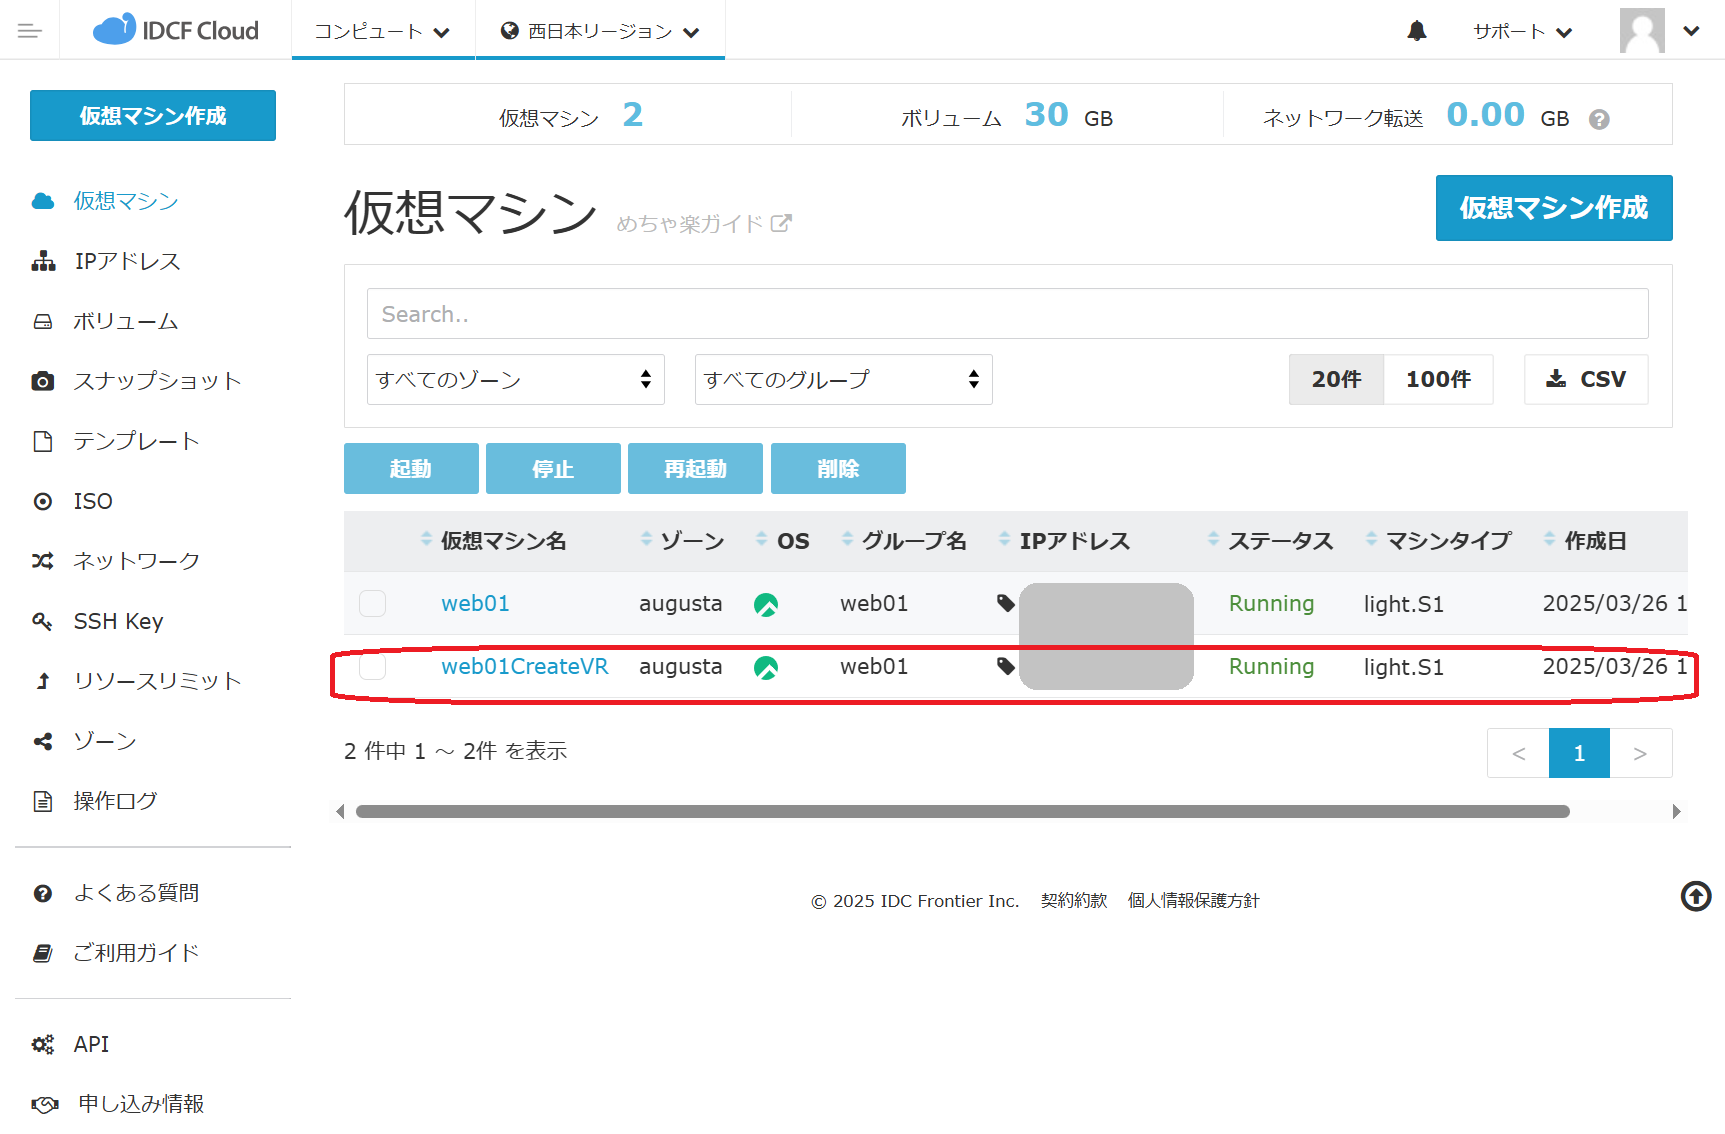The height and width of the screenshot is (1134, 1725).
Task: Open the user avatar account icon
Action: click(1642, 31)
